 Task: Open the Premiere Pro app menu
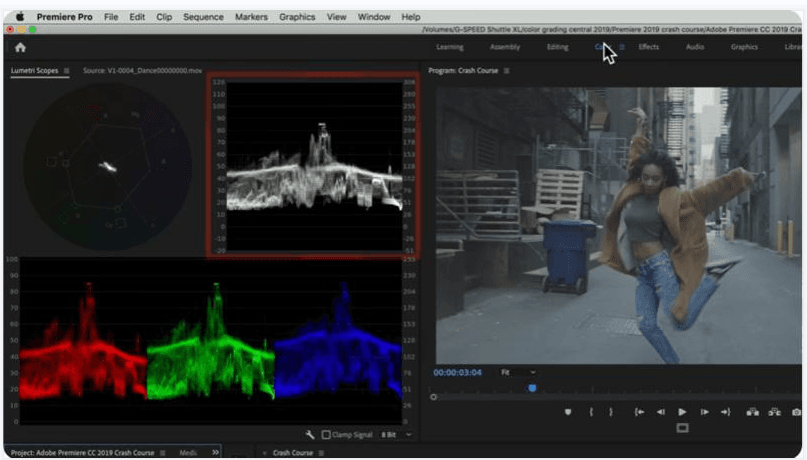pos(64,17)
